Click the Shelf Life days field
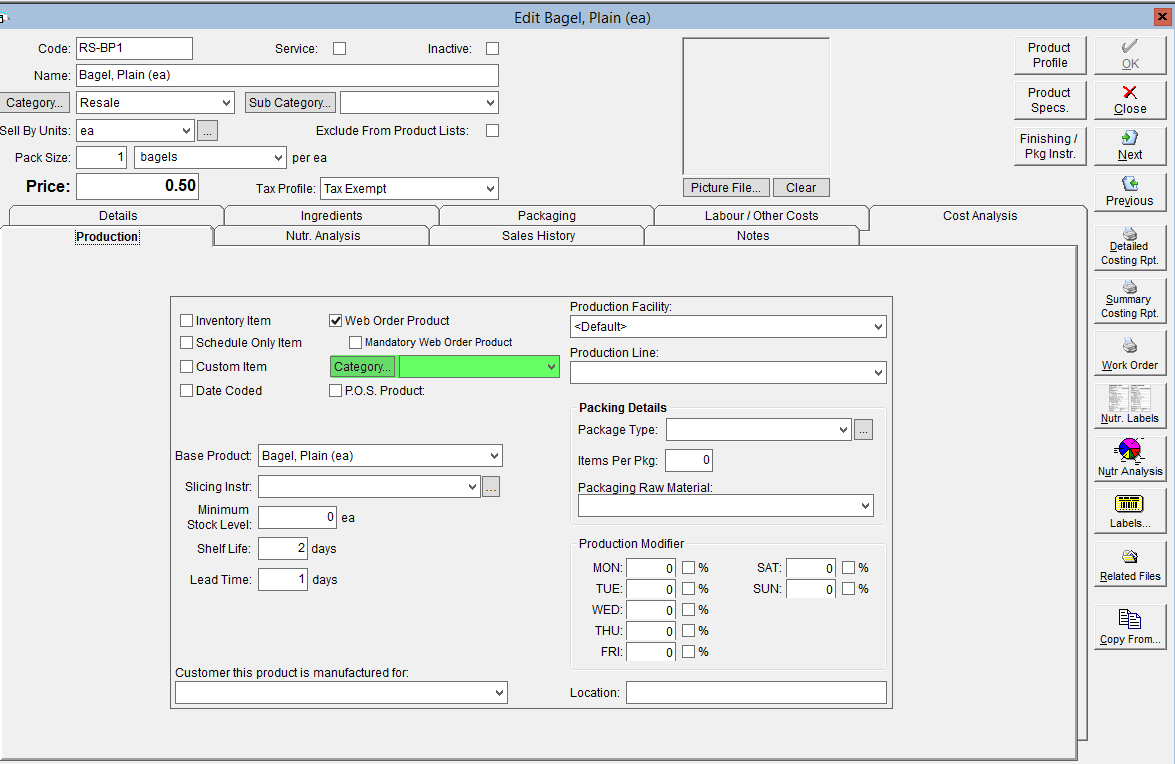Screen dimensions: 1175x764 [x=283, y=548]
